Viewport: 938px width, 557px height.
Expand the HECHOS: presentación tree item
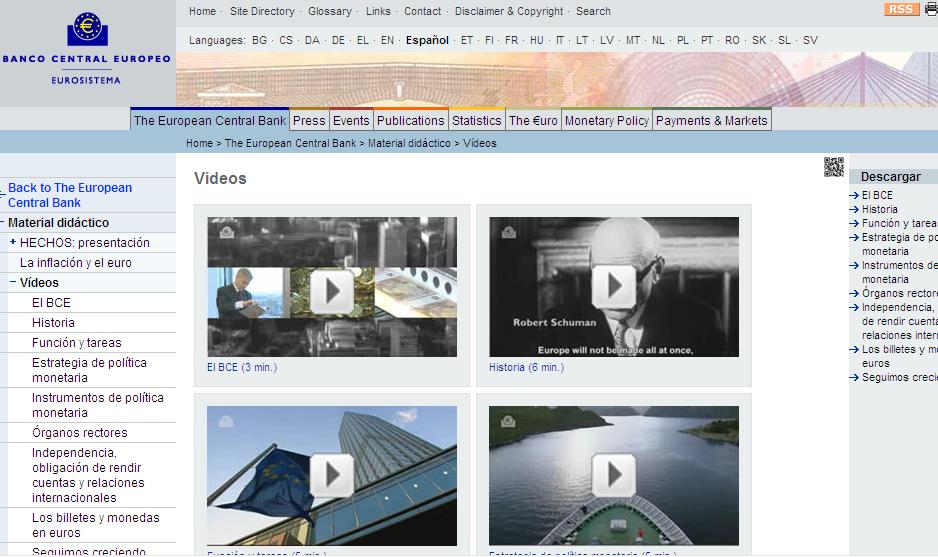(13, 242)
